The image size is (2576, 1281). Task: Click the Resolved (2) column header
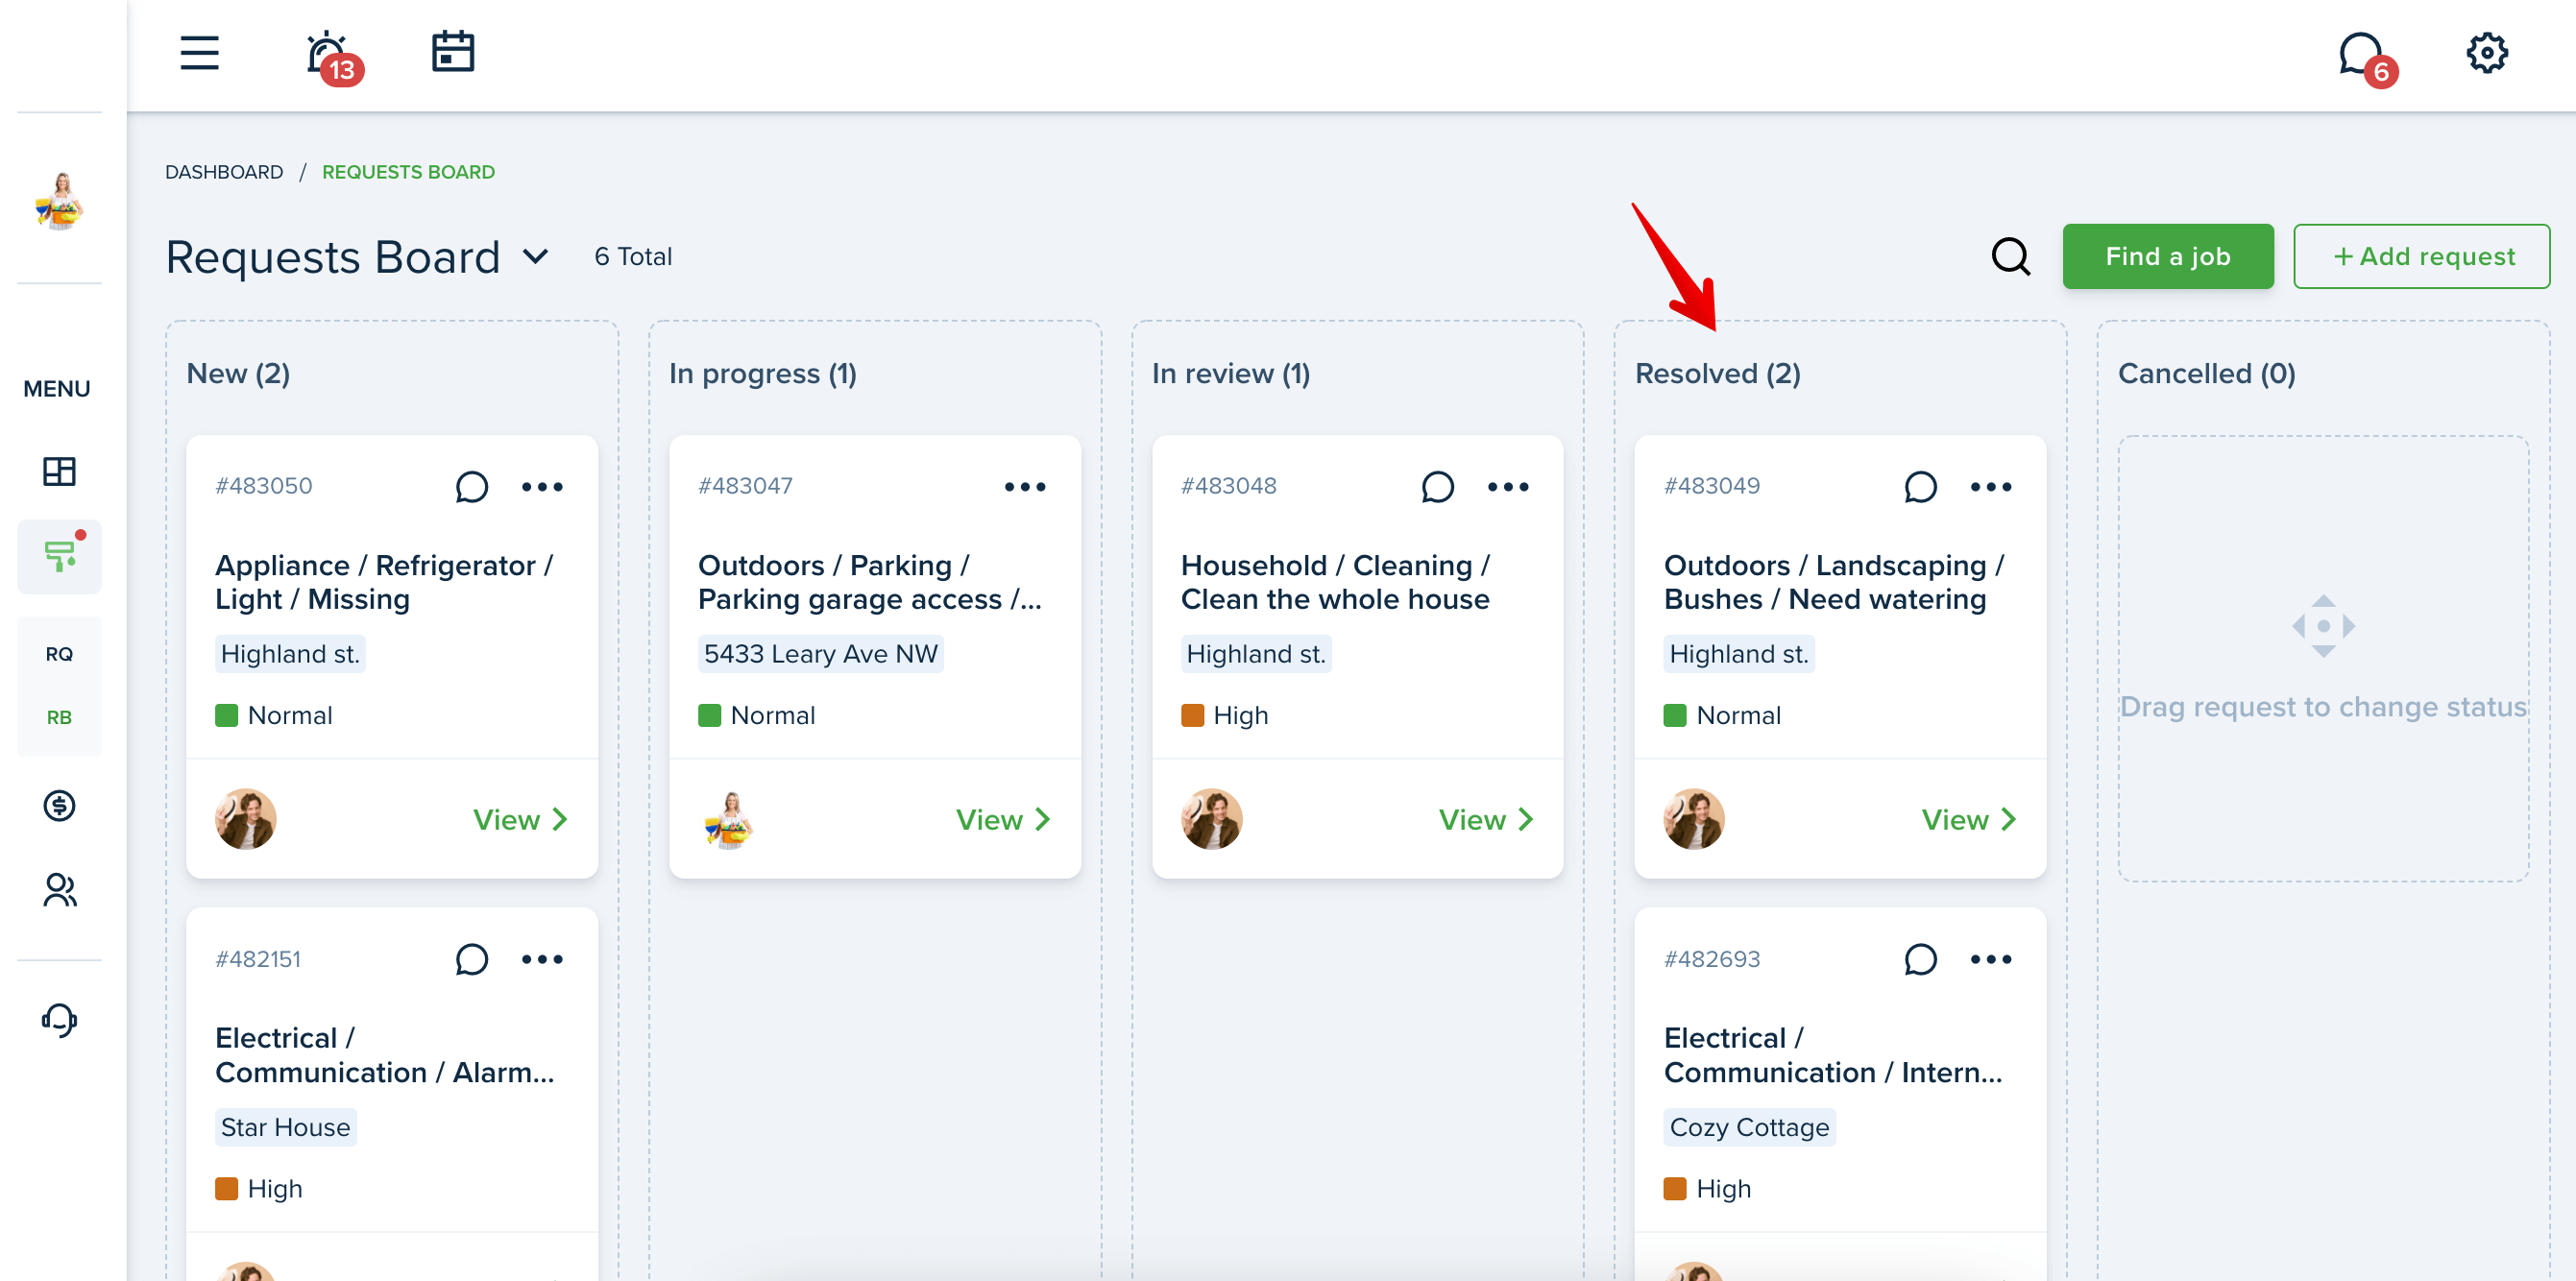(x=1718, y=374)
